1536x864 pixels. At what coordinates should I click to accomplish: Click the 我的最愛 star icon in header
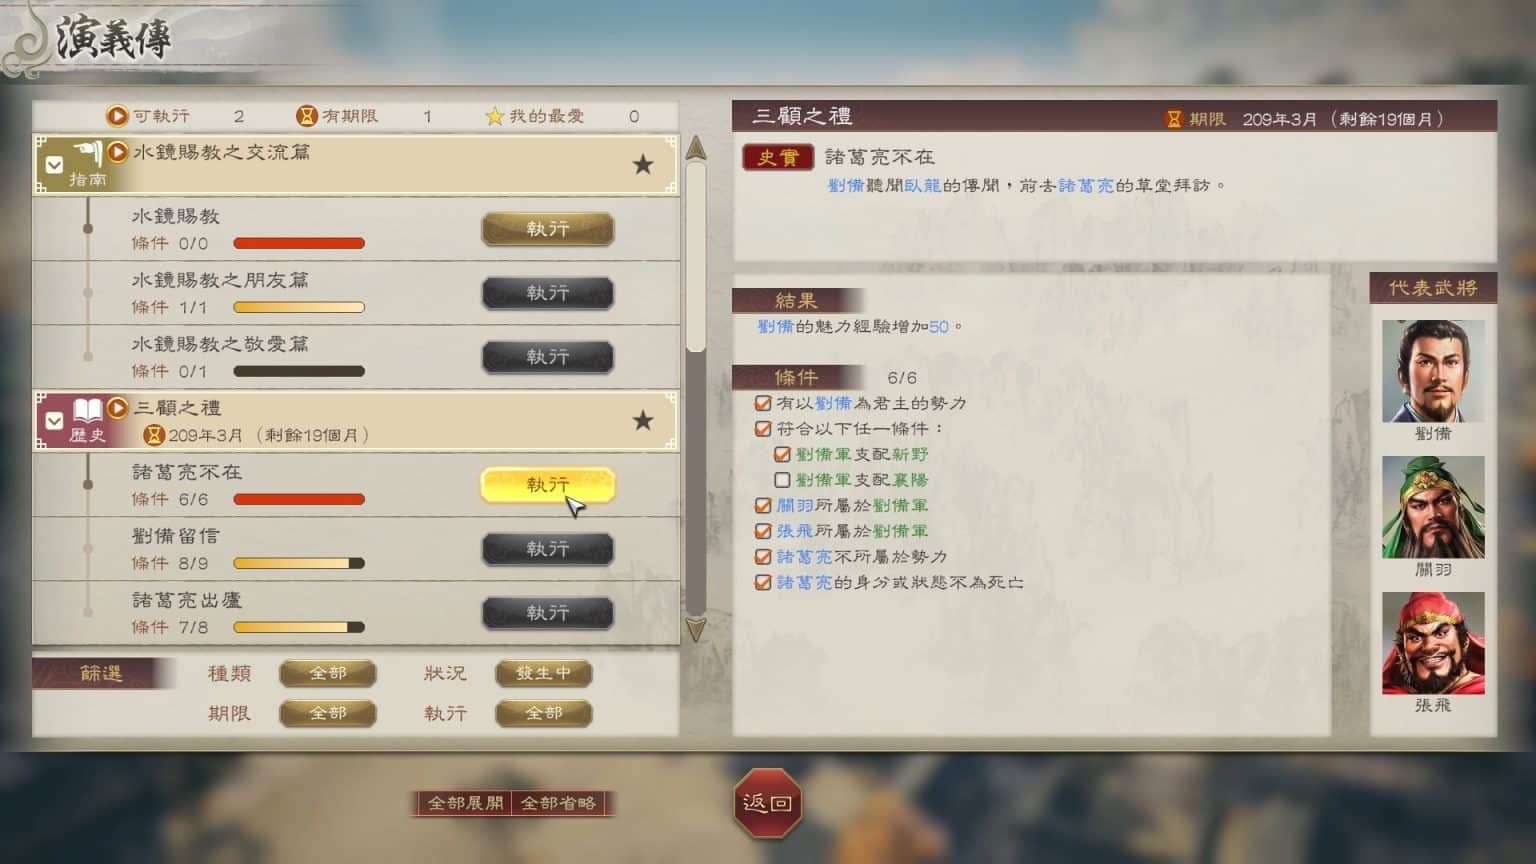[x=494, y=116]
